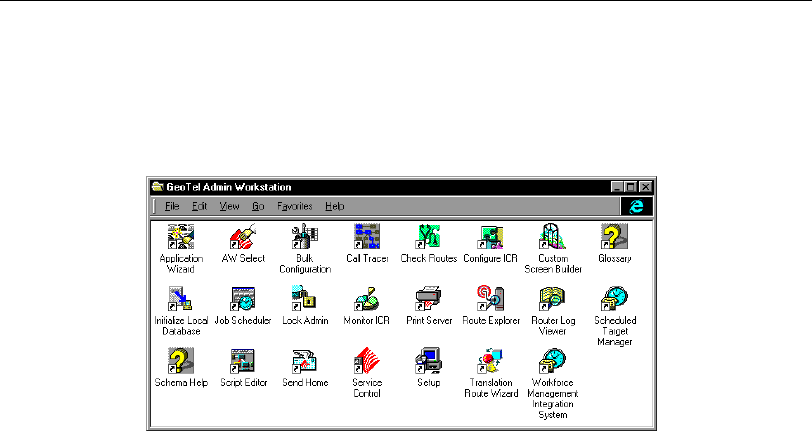Viewport: 812px width, 431px height.
Task: Launch Bulk Configuration tool
Action: pyautogui.click(x=305, y=237)
